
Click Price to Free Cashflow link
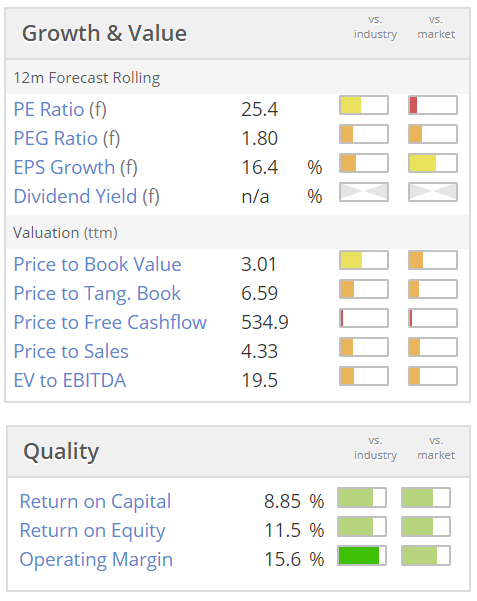(110, 322)
